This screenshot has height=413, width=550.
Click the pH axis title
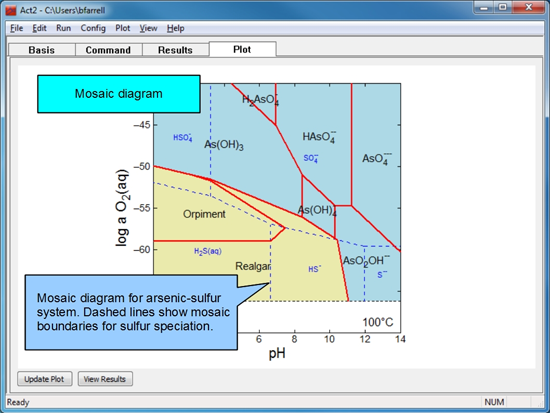(x=277, y=353)
